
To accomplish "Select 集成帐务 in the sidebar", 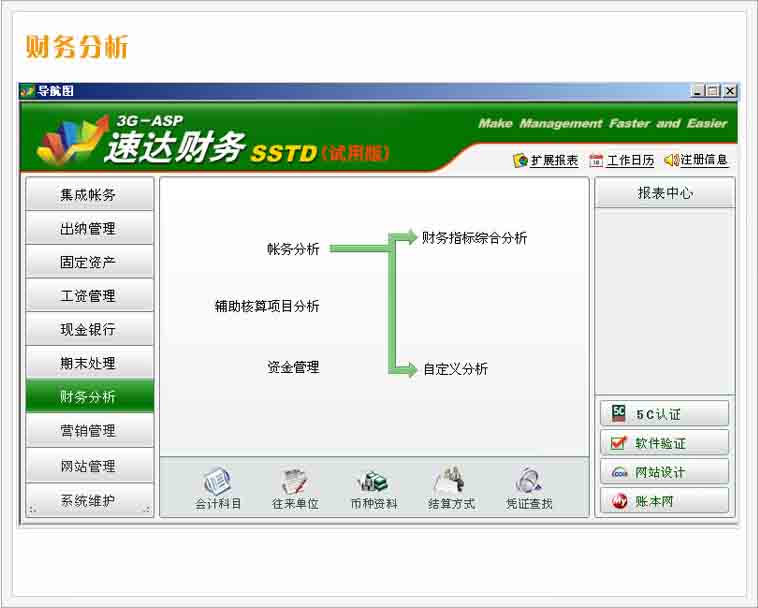I will click(x=89, y=195).
